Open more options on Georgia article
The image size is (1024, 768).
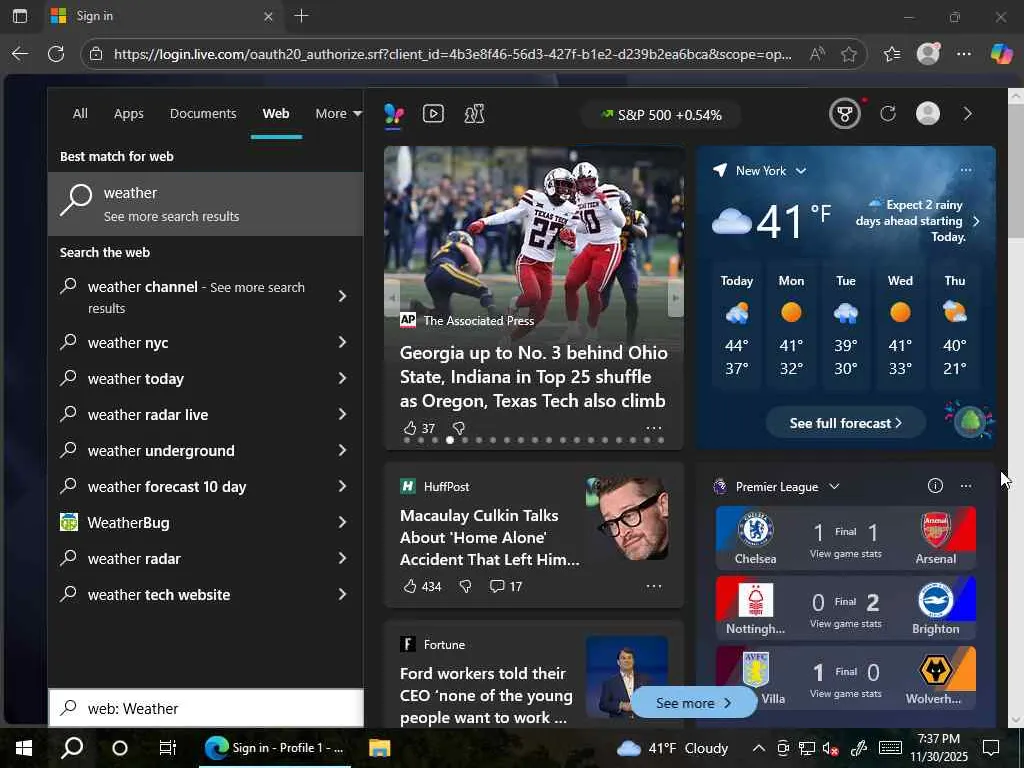(653, 428)
